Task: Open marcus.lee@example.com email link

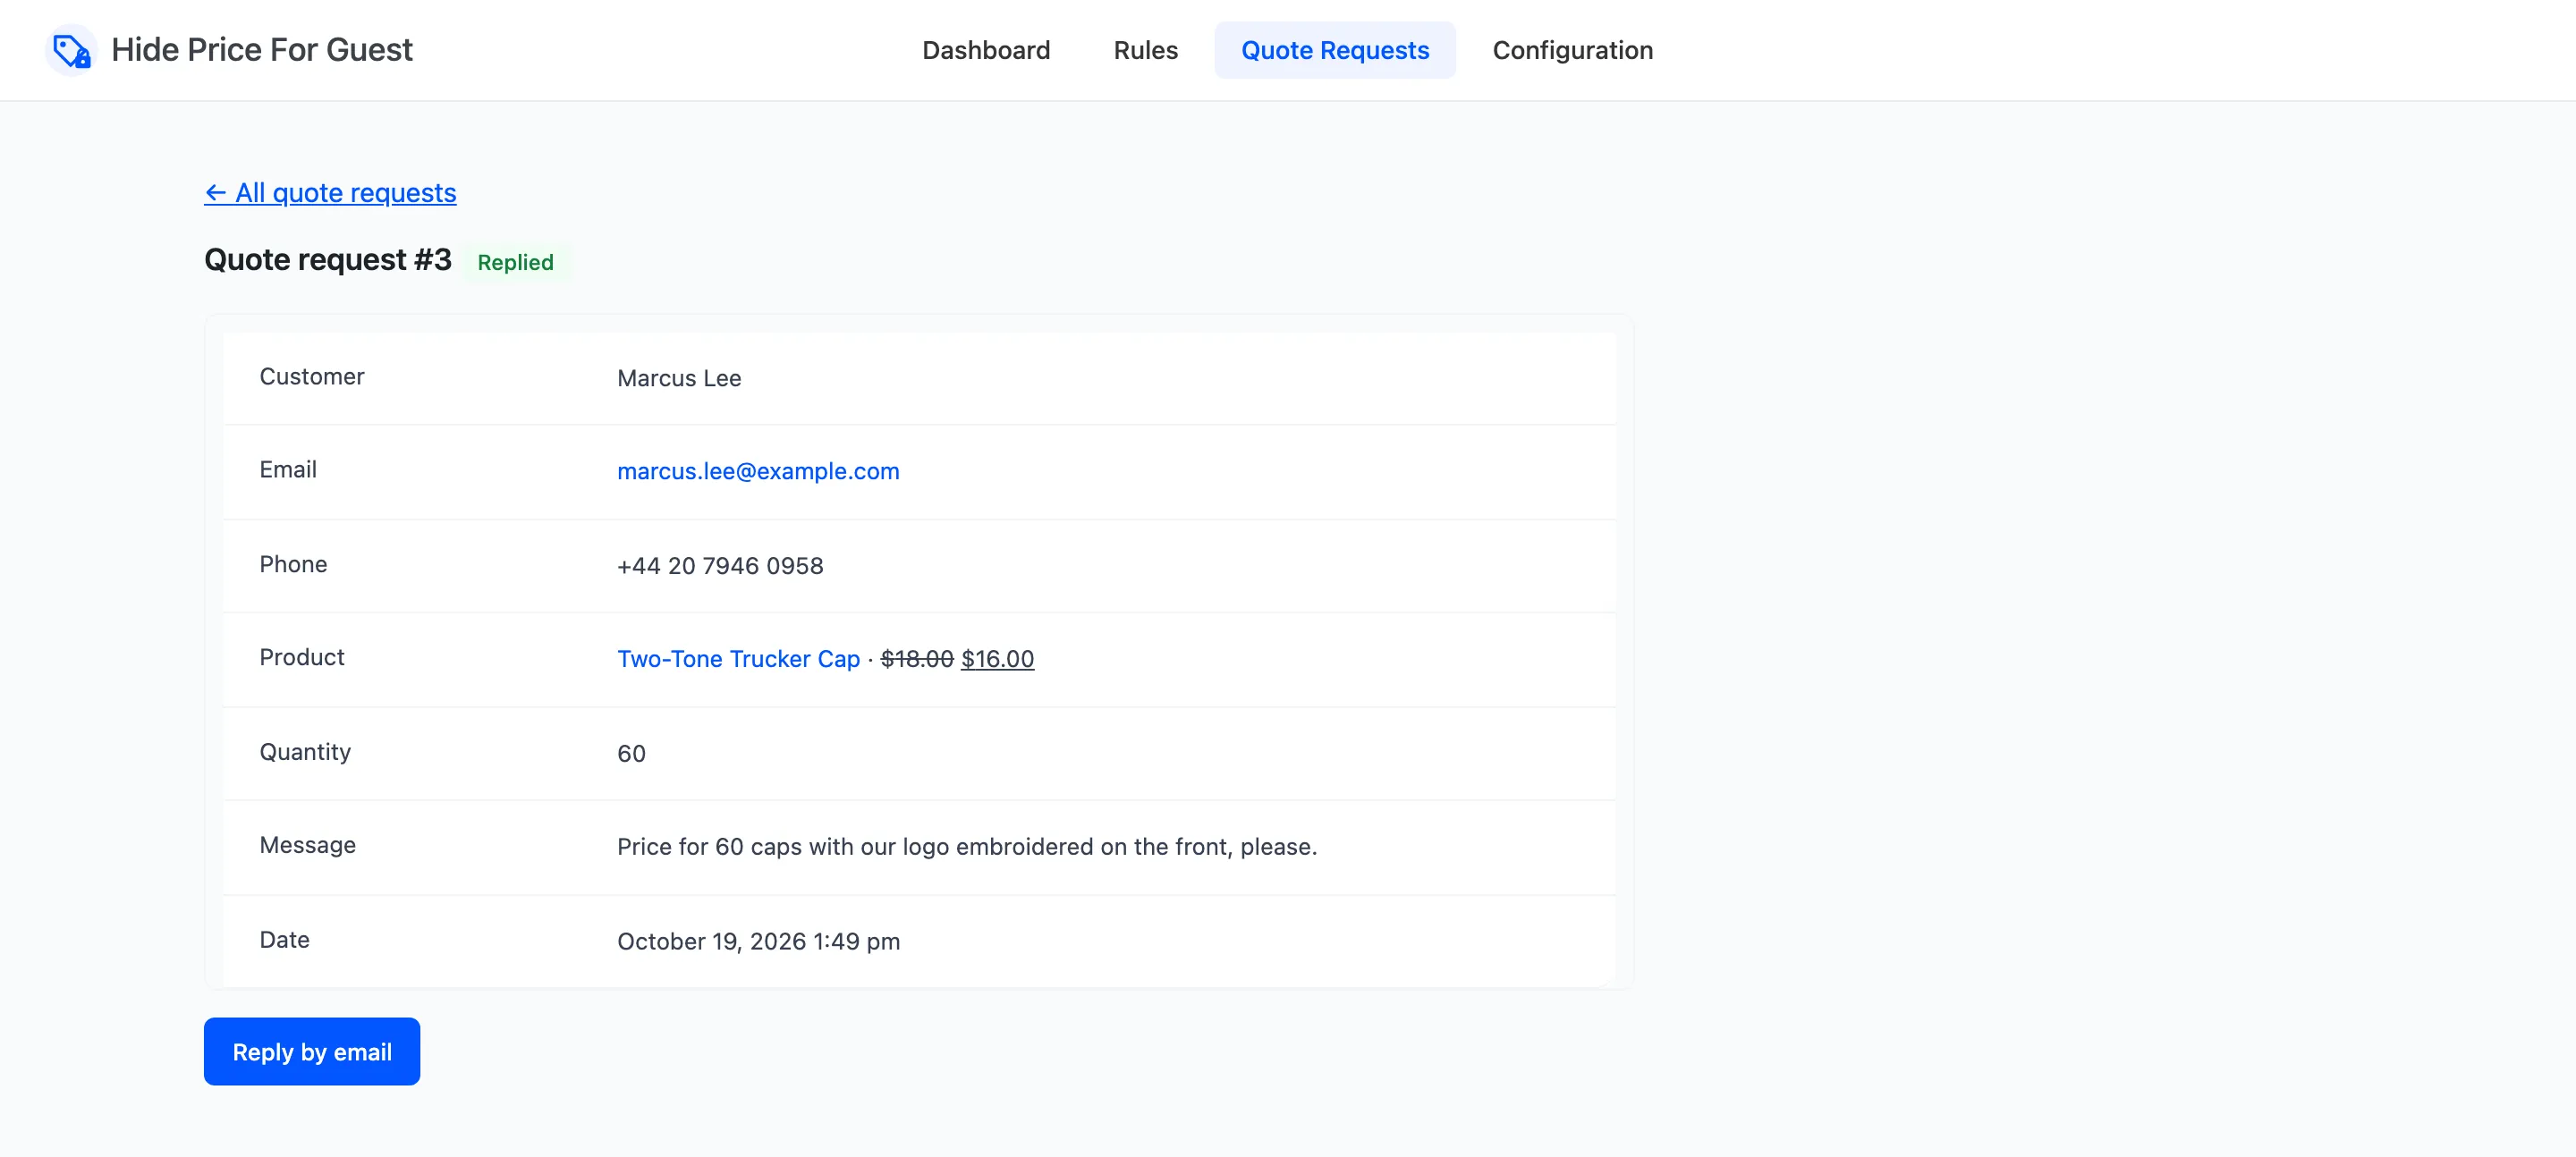Action: coord(758,471)
